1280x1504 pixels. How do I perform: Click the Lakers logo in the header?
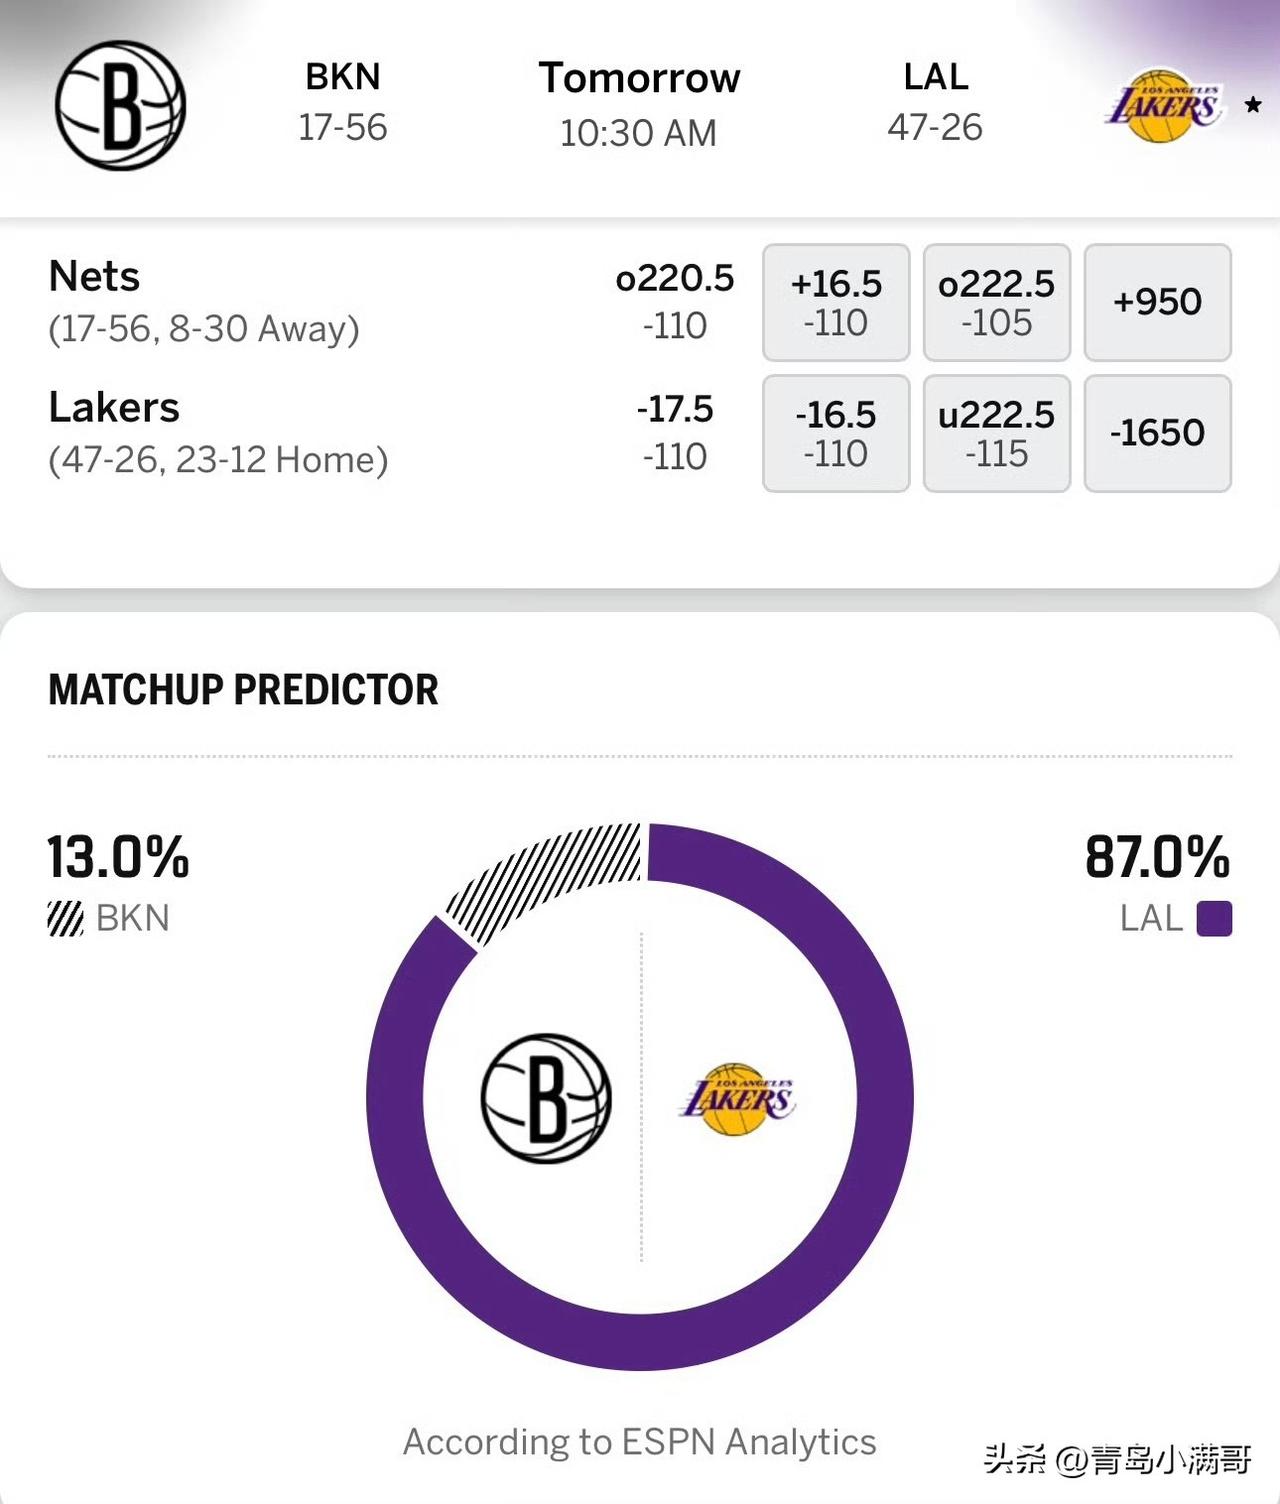tap(1168, 104)
